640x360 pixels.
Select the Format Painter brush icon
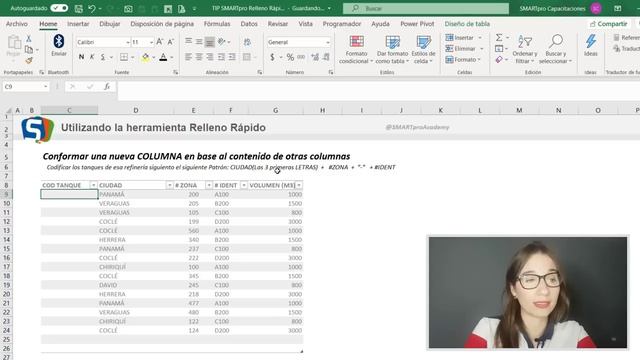click(29, 61)
